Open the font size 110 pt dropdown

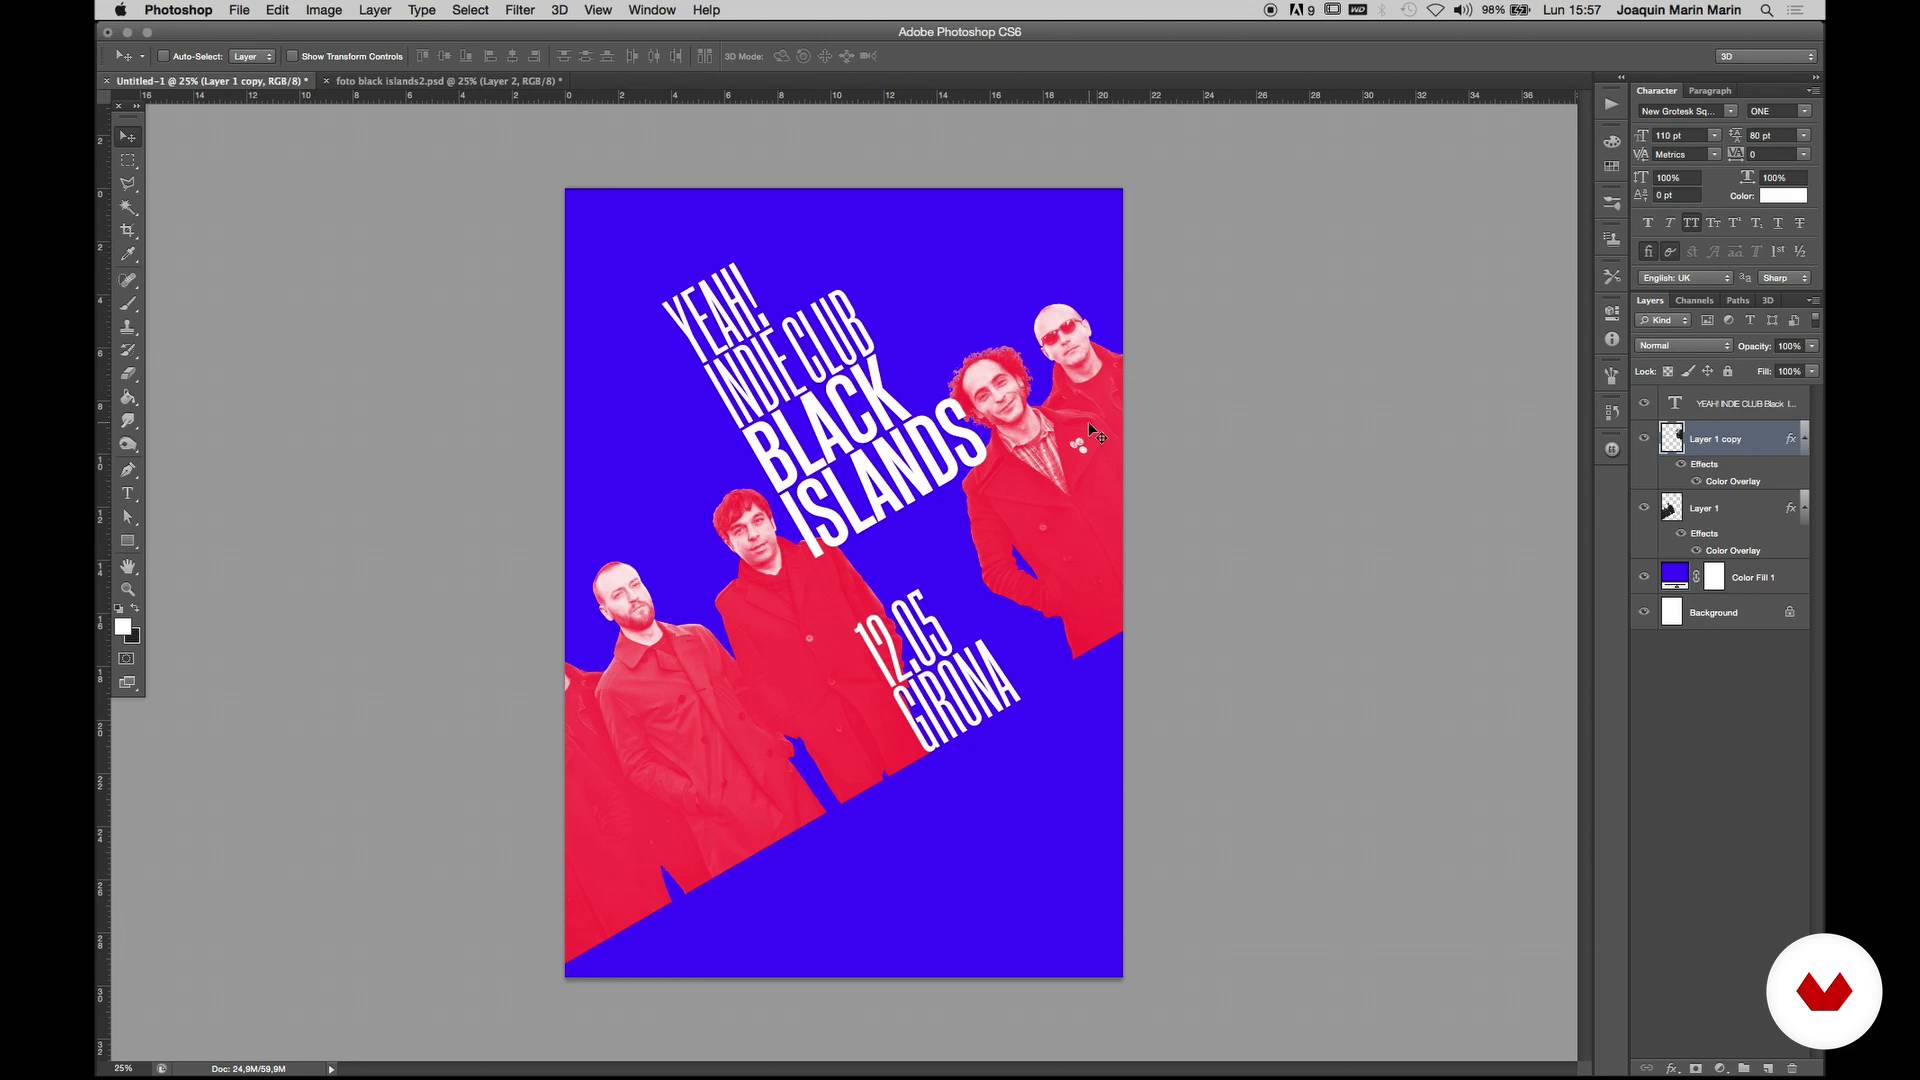tap(1714, 135)
